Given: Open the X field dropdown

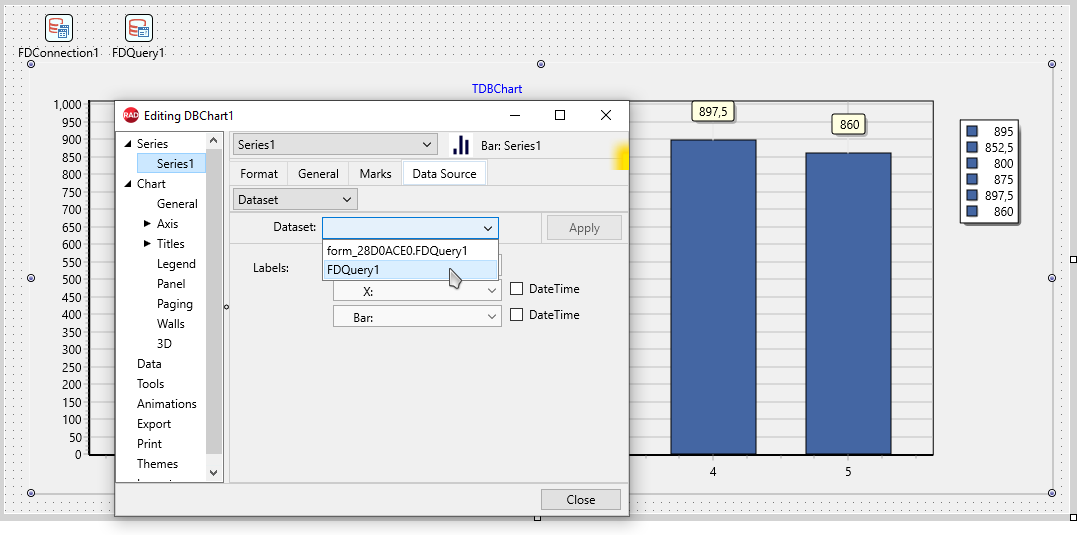Looking at the screenshot, I should click(492, 292).
